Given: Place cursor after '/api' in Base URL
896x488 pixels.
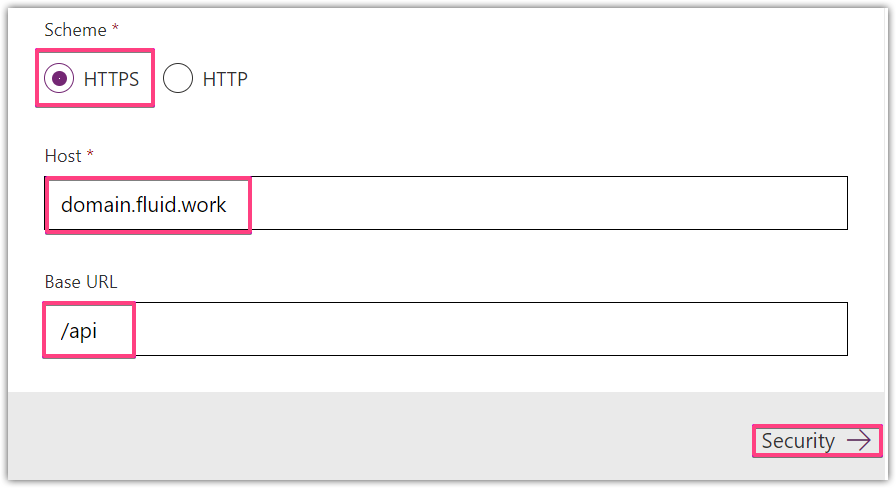Looking at the screenshot, I should (99, 331).
